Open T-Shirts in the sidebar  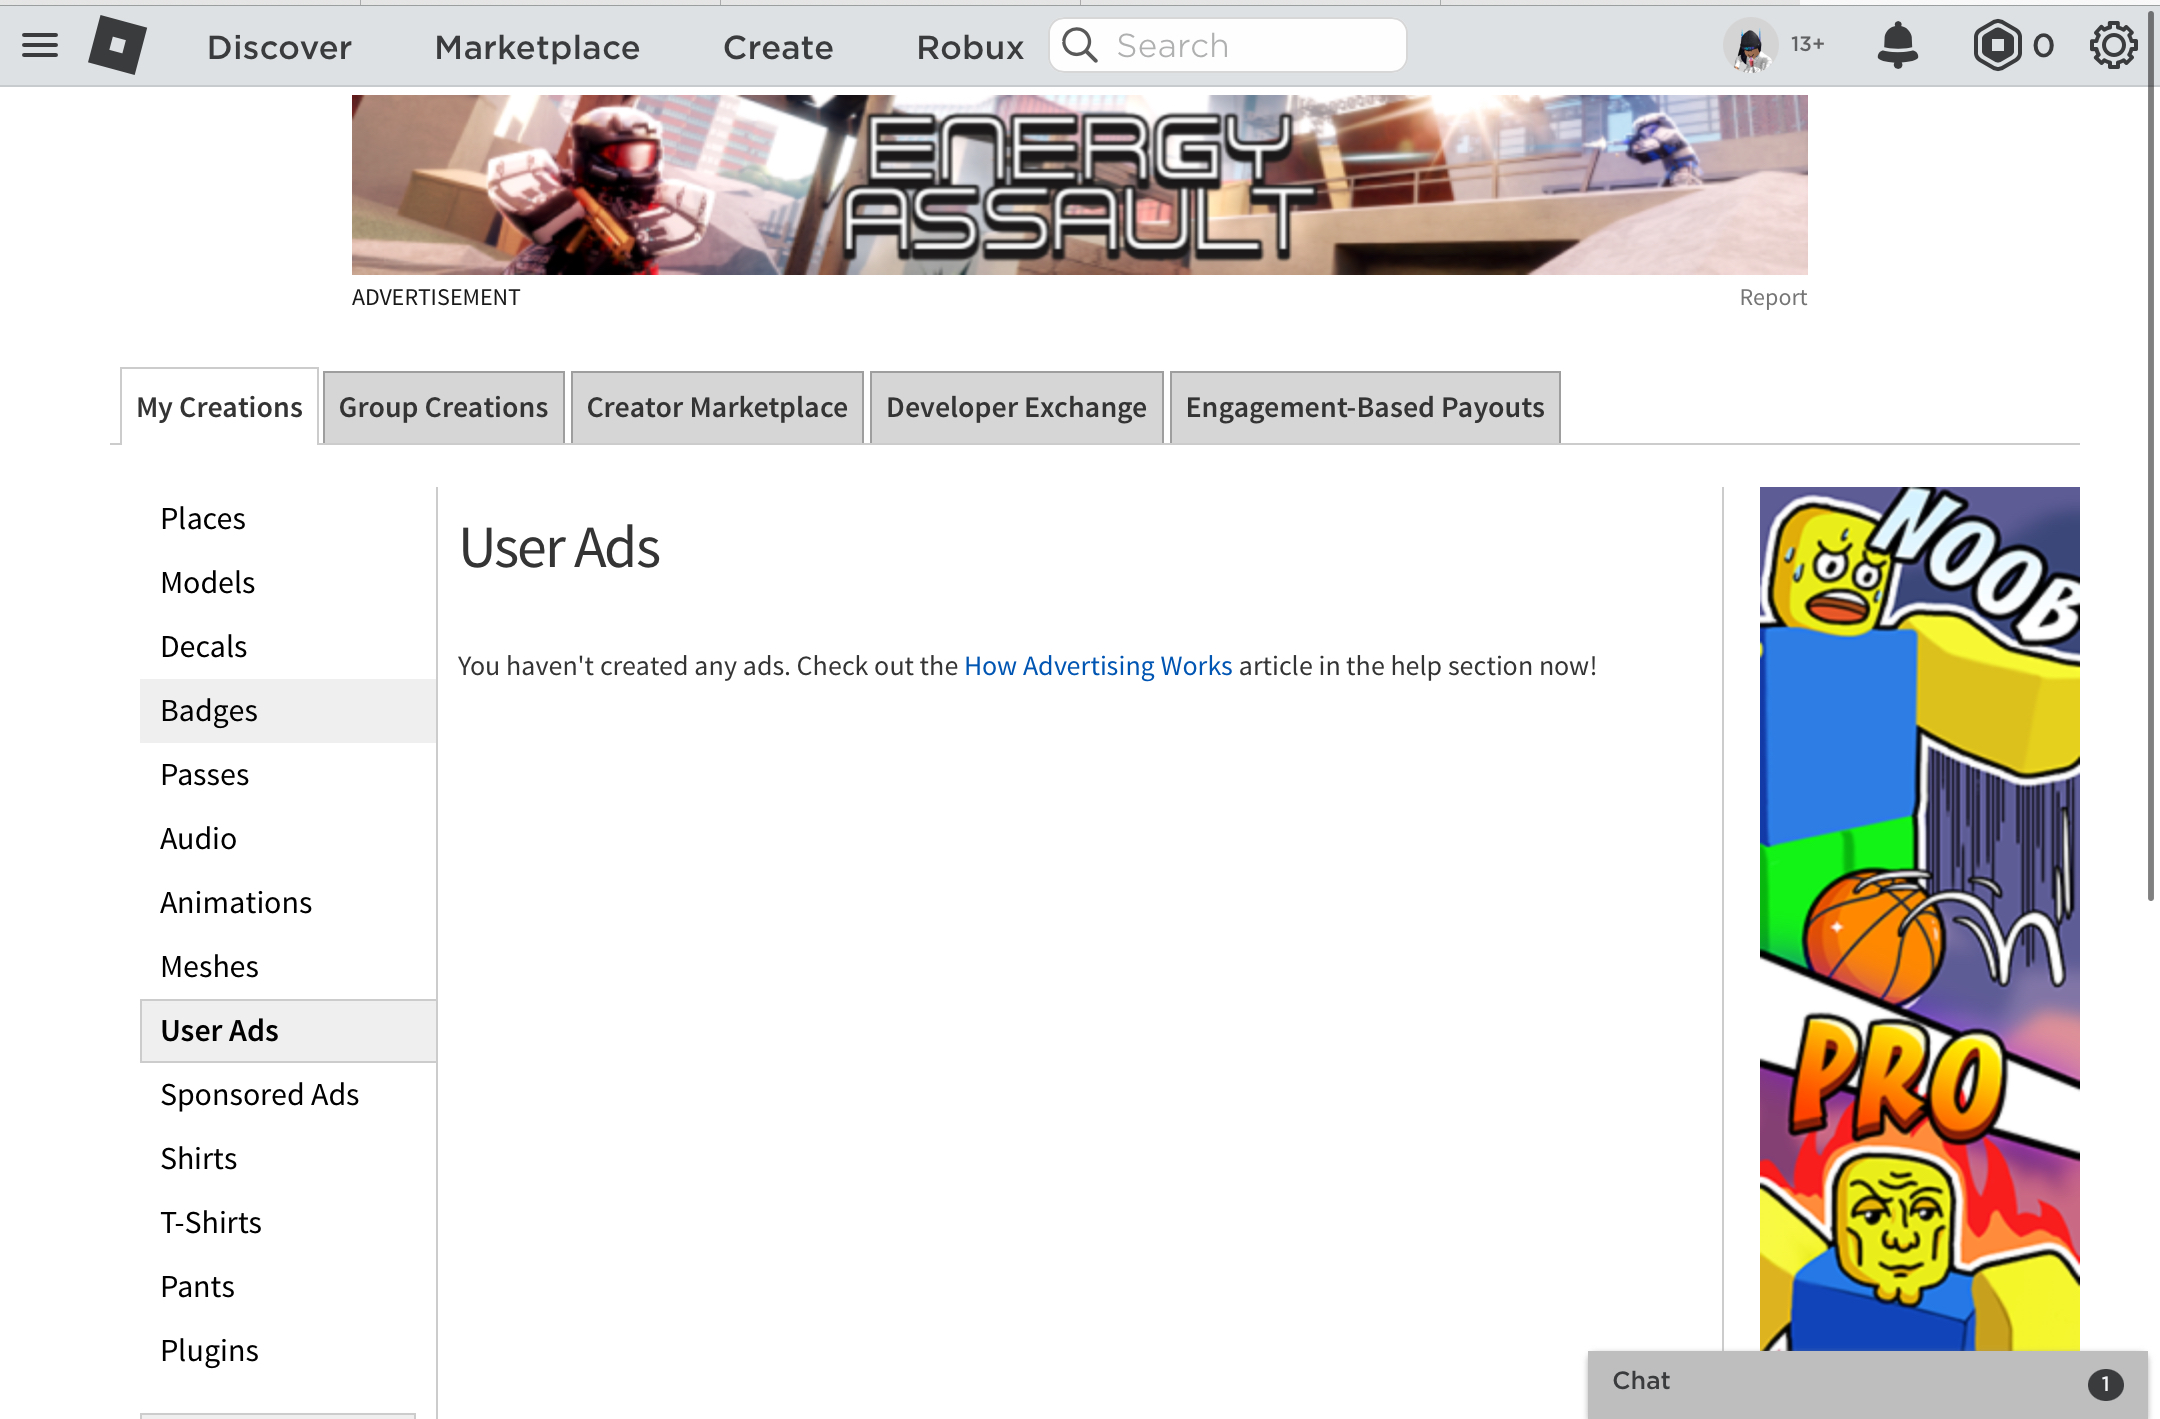coord(288,1223)
